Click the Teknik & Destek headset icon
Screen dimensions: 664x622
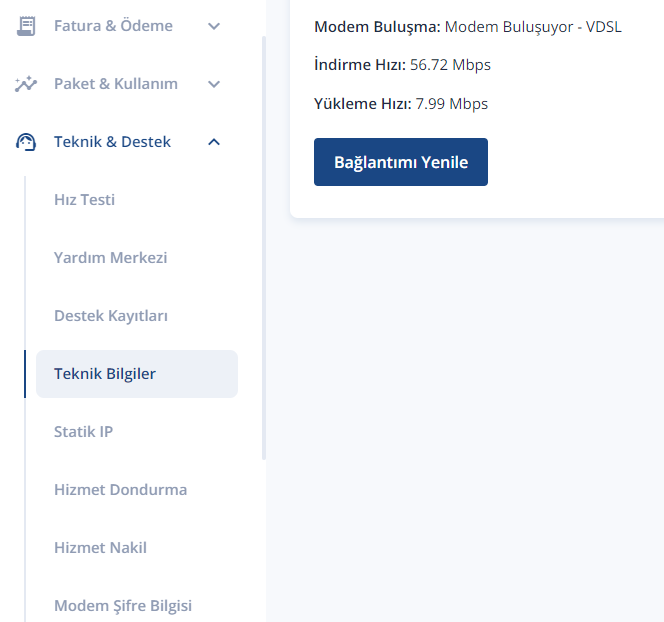coord(26,142)
